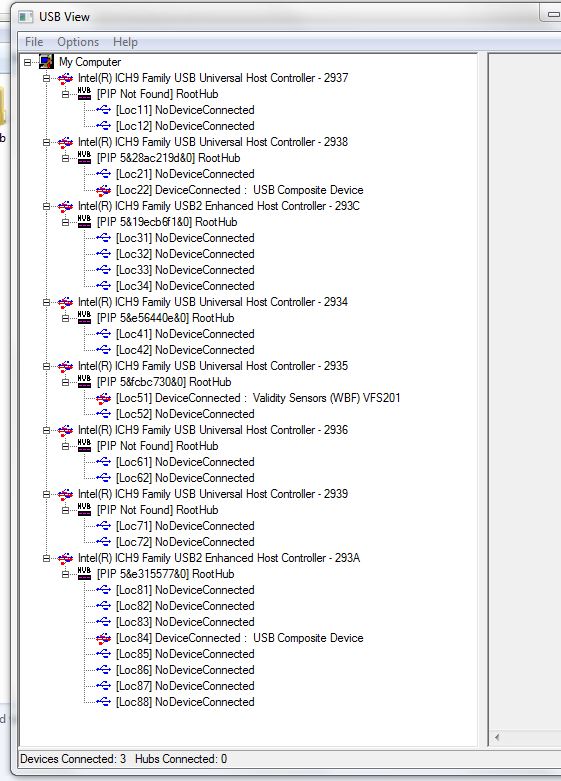Click Hubs Connected: 0 in status bar

181,759
